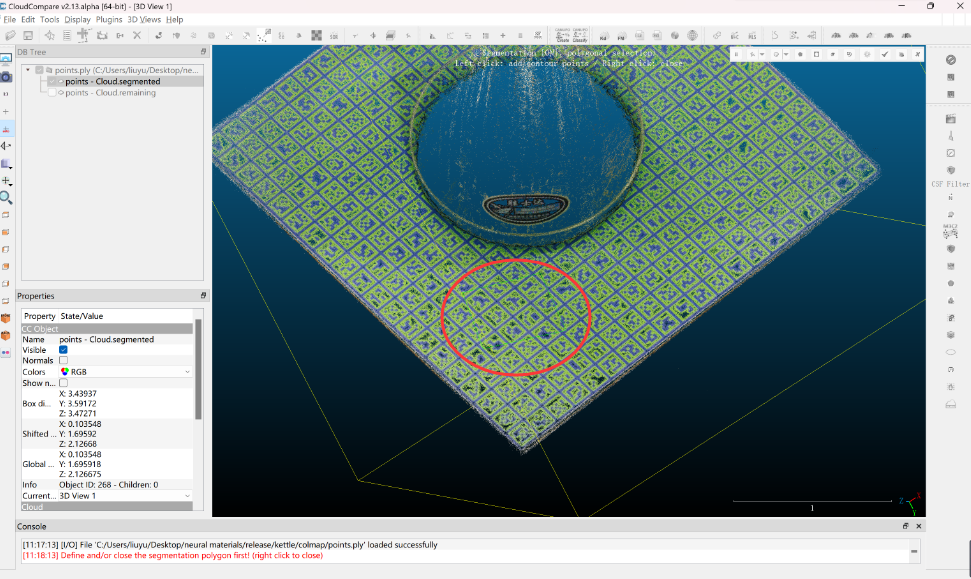
Task: Click the Save icon in main toolbar
Action: click(28, 36)
